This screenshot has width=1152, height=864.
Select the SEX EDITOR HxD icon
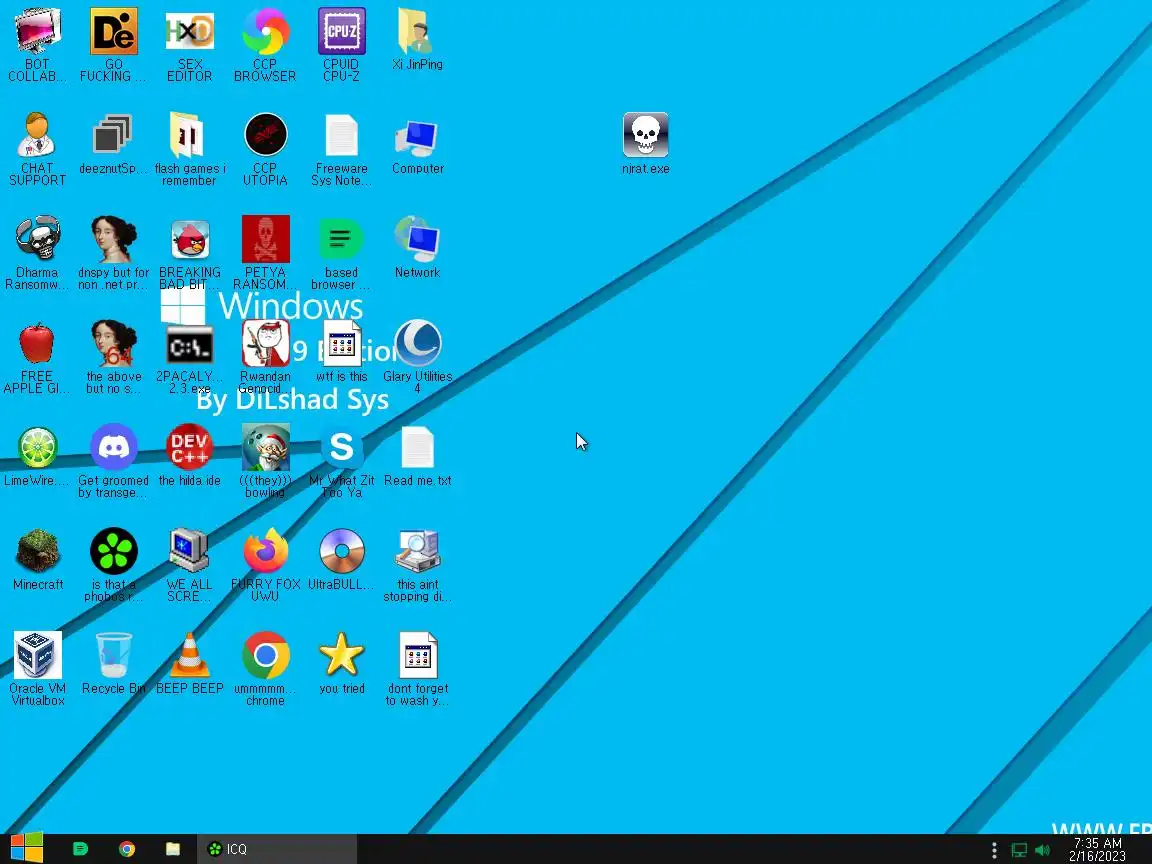(190, 32)
